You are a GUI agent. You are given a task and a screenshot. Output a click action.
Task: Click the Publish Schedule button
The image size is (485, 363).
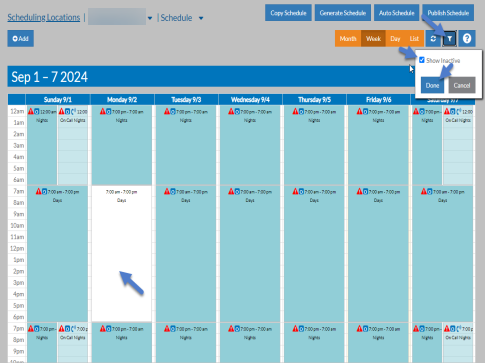click(x=448, y=13)
